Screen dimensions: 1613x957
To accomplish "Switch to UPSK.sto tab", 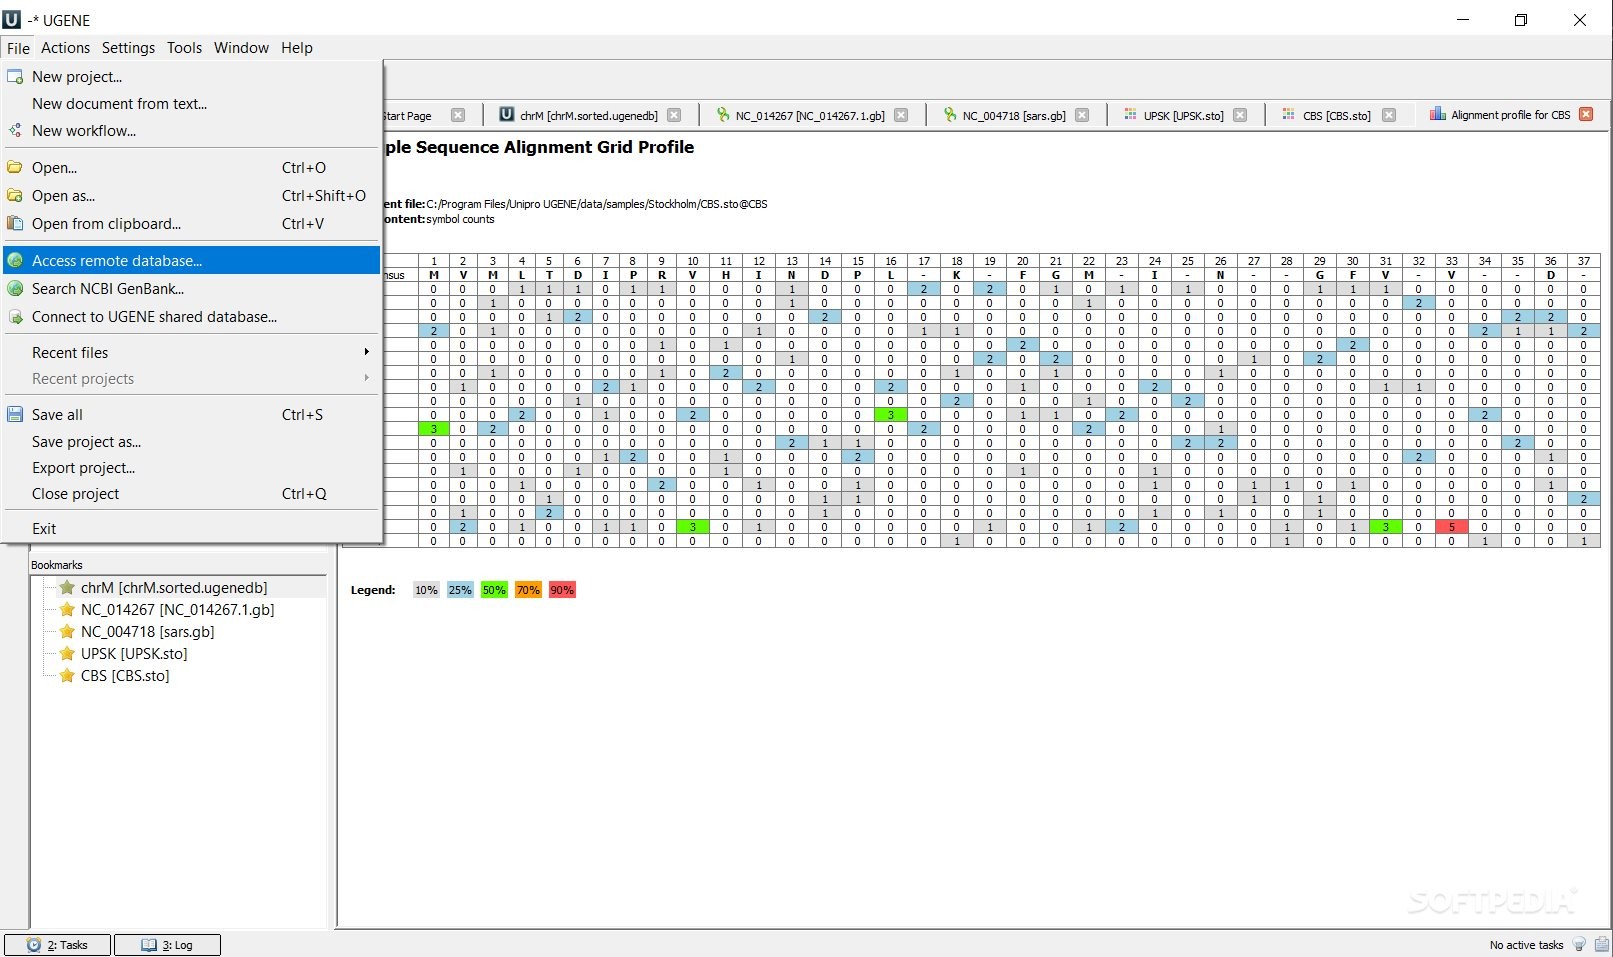I will point(1184,116).
